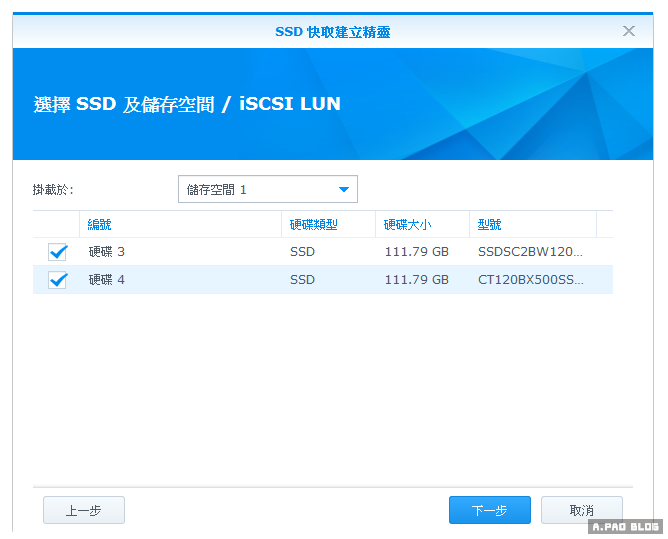Click the 111.79 GB size of 硬碟 3
Screen dimensions: 668x539
point(416,252)
